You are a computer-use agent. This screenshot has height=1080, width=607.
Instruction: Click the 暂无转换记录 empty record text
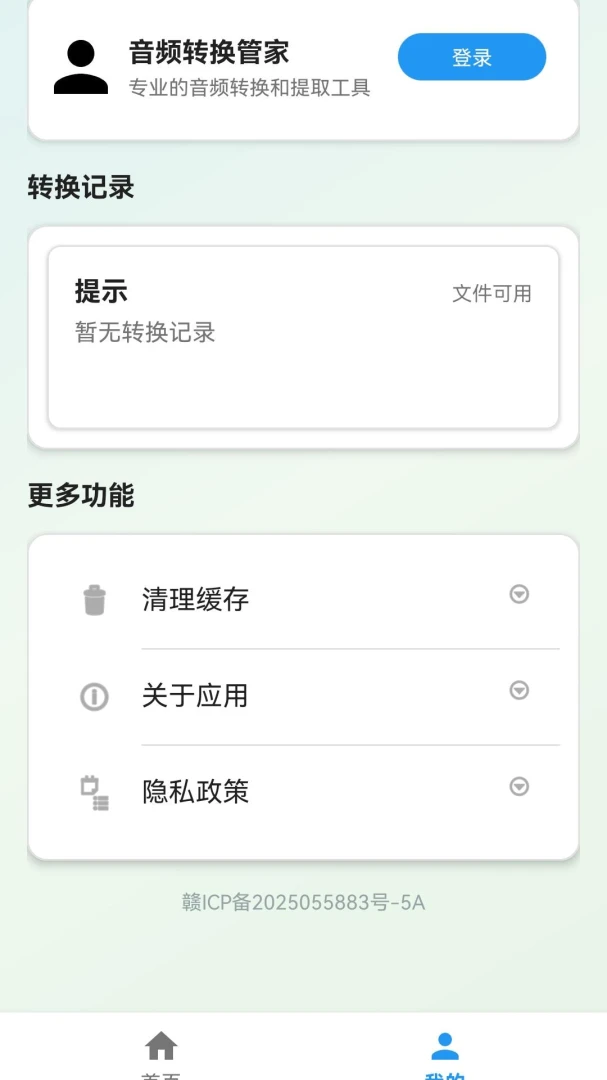(x=145, y=333)
